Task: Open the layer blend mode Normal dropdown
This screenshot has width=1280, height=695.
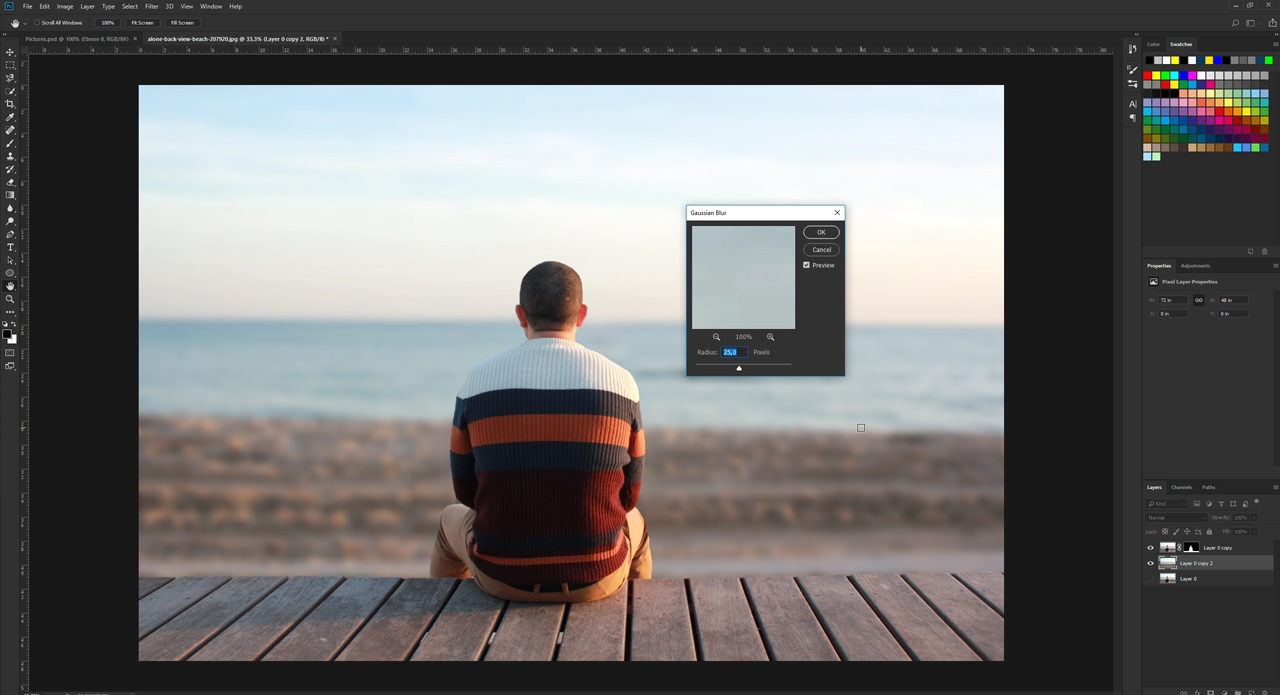Action: (x=1176, y=518)
